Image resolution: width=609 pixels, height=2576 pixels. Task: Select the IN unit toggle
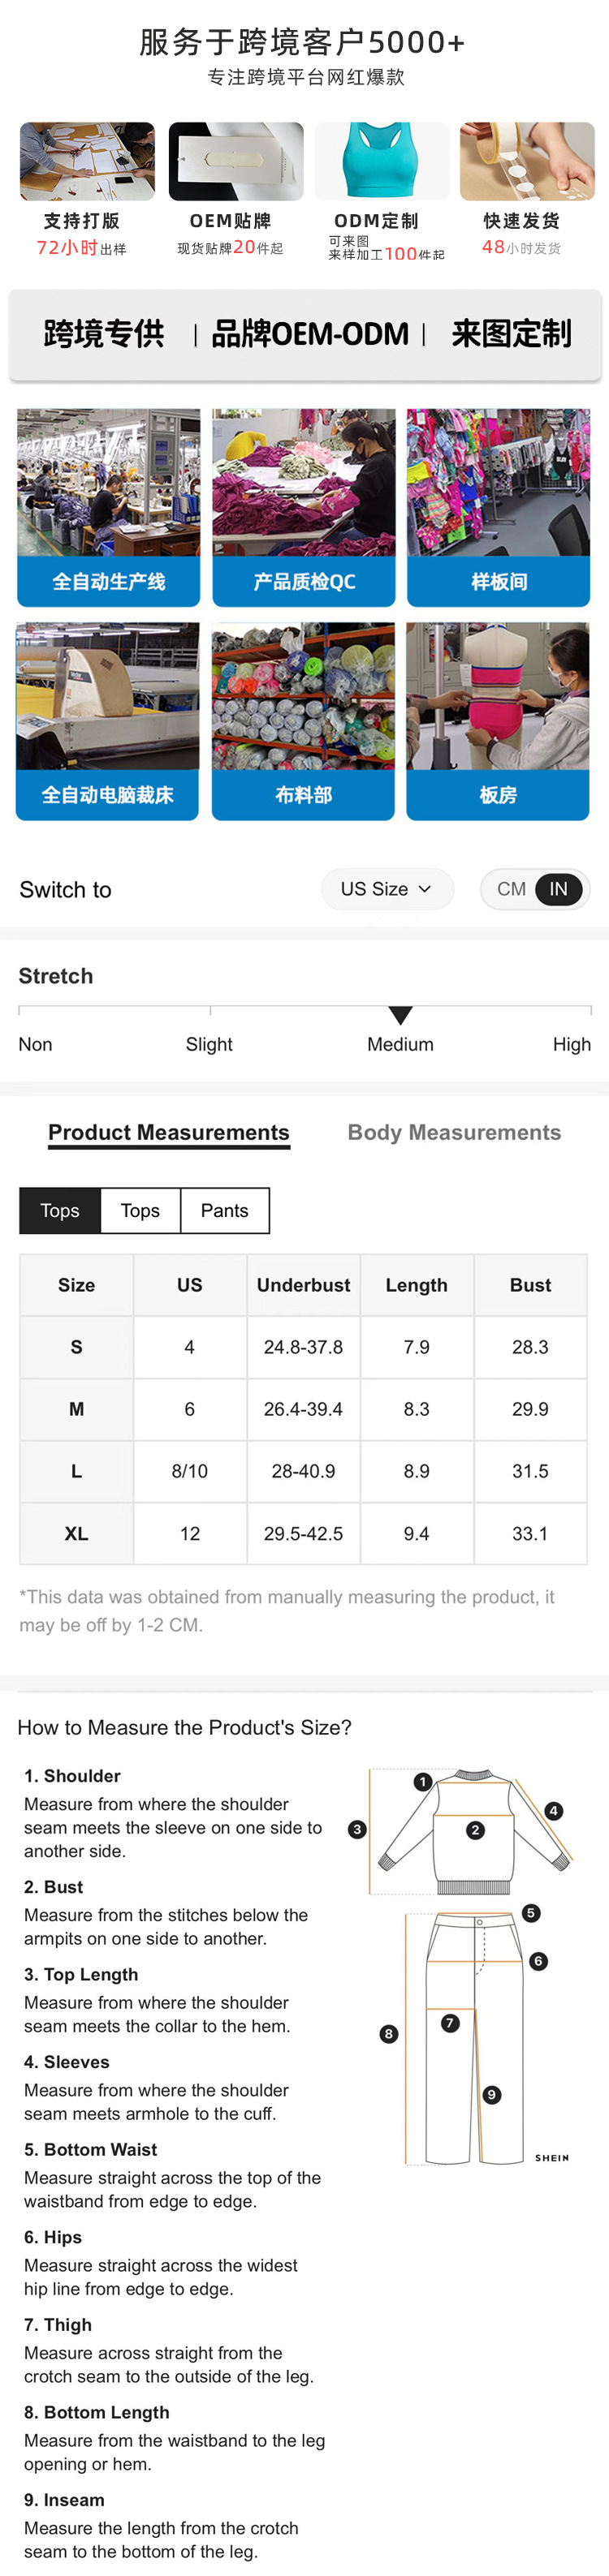pos(558,889)
